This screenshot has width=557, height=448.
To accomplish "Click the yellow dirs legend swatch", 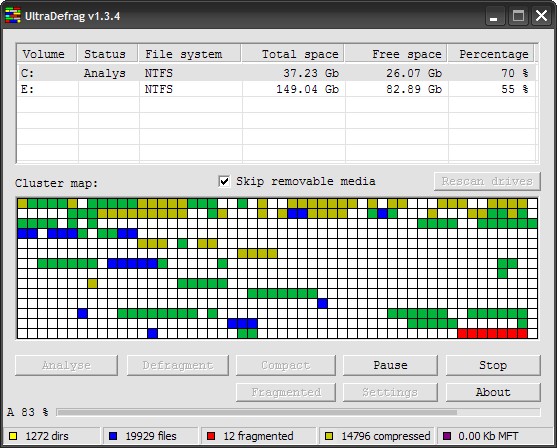I will click(13, 436).
